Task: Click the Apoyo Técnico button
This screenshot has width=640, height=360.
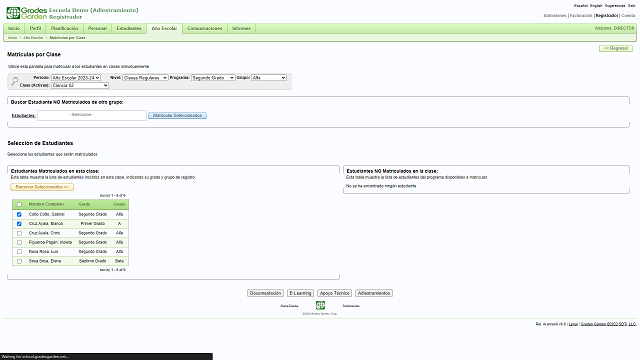Action: (x=334, y=293)
